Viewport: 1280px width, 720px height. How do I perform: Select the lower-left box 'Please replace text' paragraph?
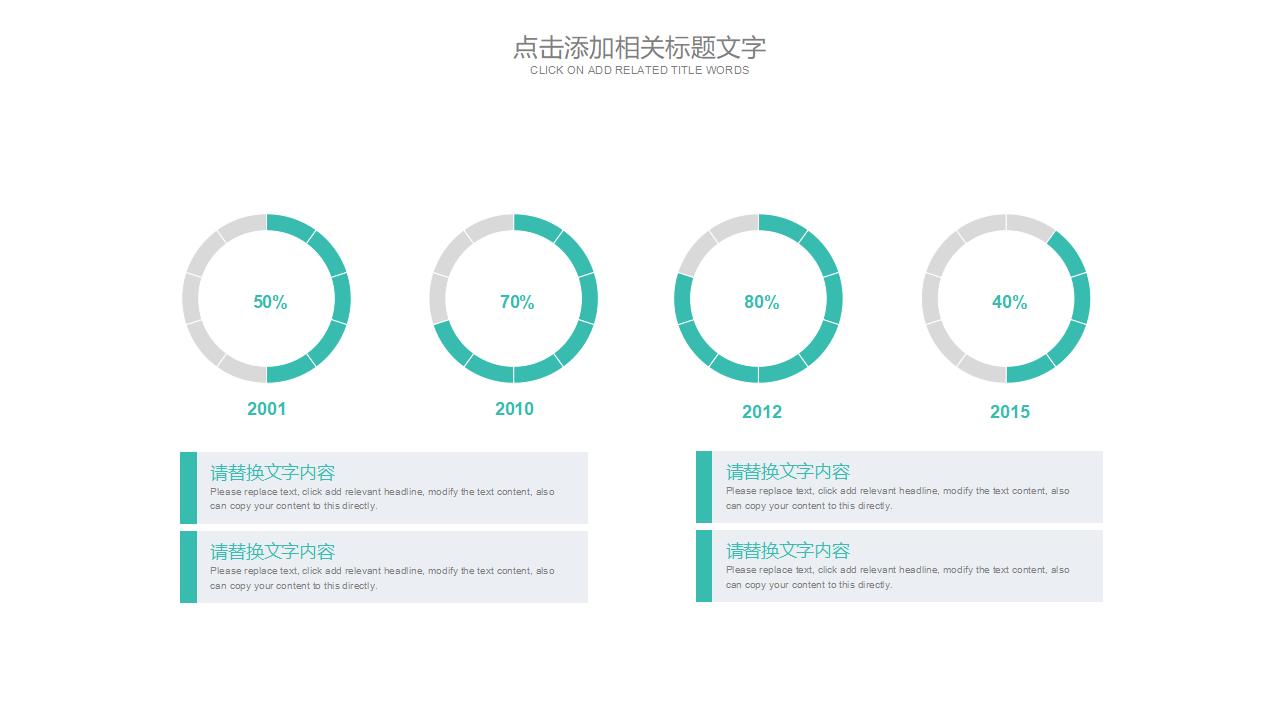(x=382, y=578)
